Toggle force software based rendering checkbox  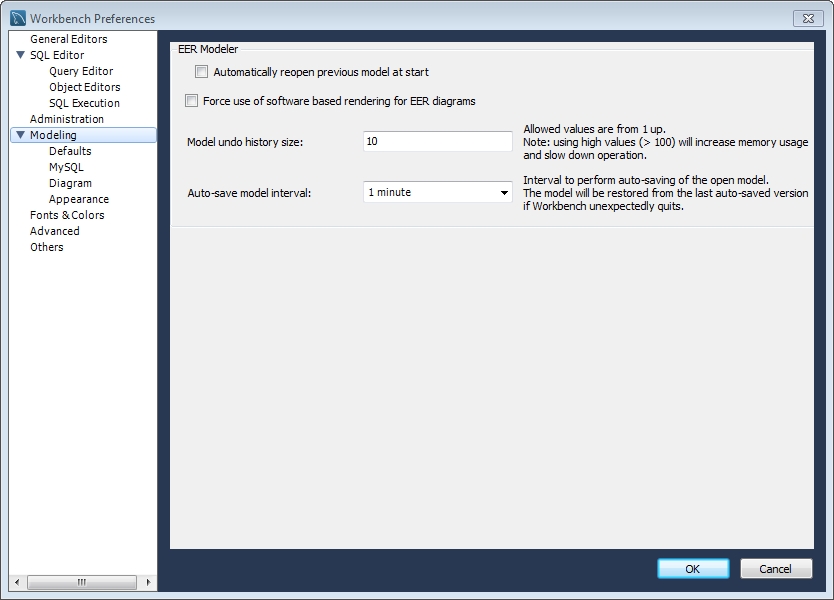(x=191, y=101)
